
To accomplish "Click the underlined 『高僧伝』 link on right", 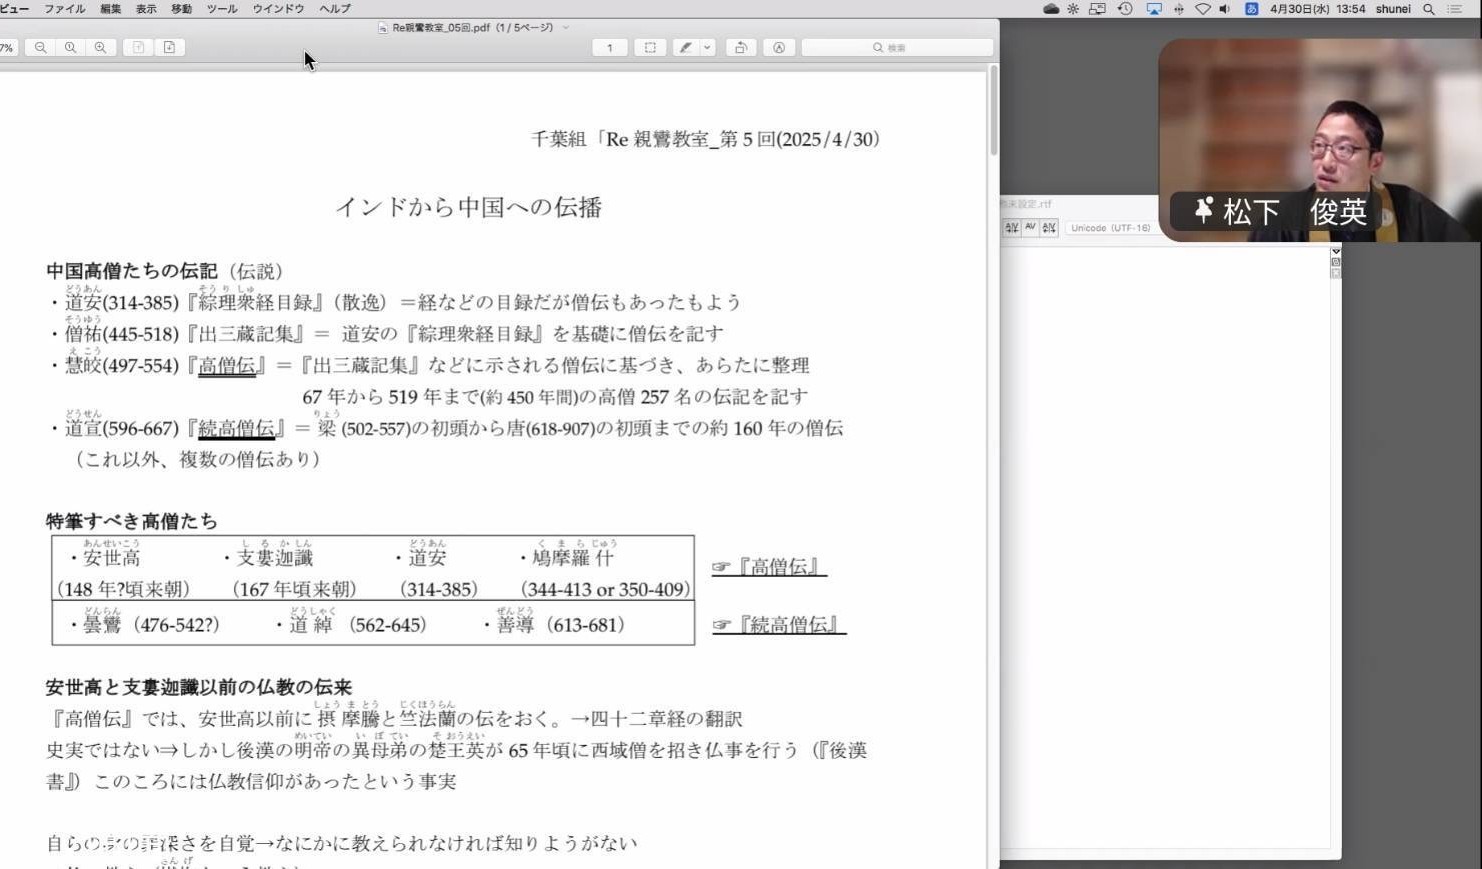I will point(769,567).
